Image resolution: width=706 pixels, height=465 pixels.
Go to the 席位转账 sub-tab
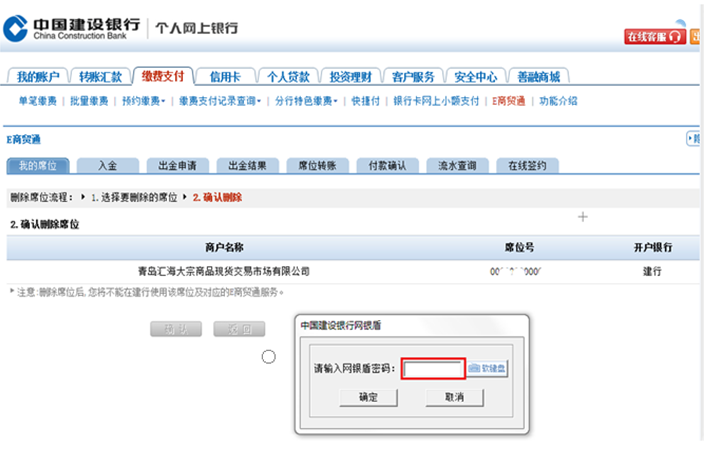(317, 166)
